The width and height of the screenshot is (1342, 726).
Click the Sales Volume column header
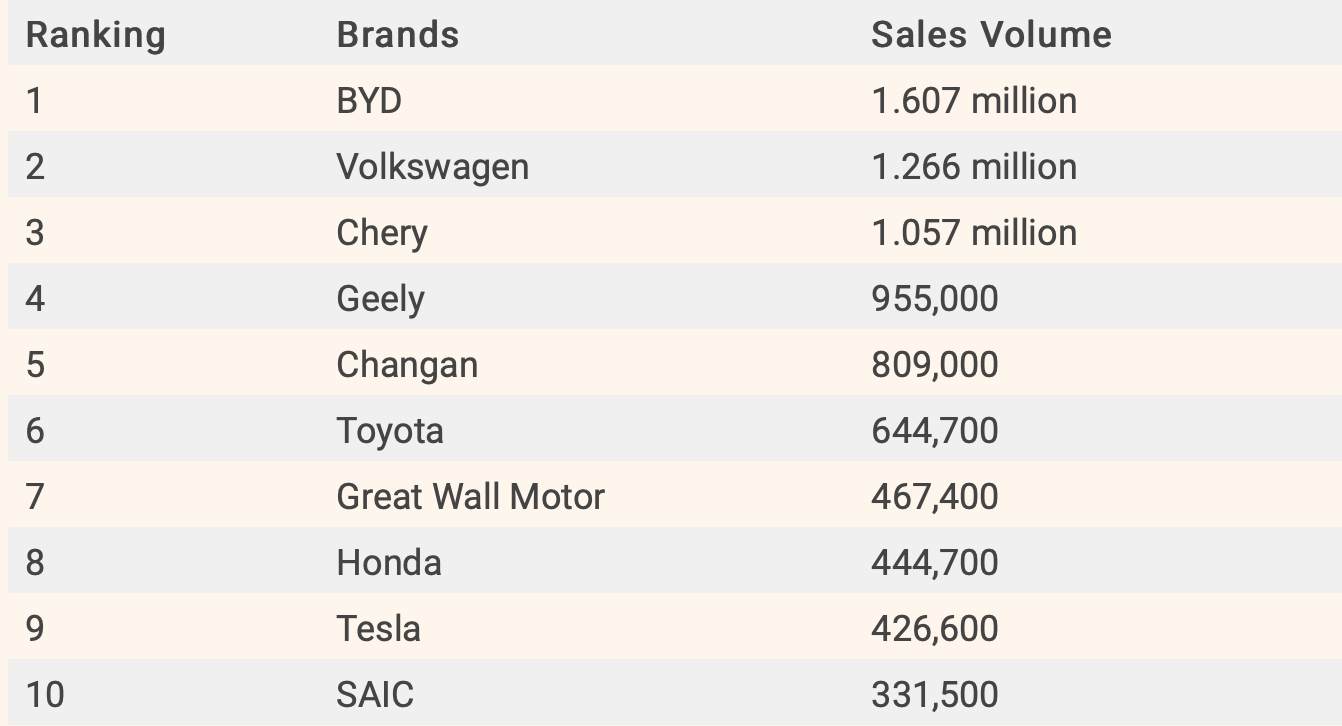pyautogui.click(x=990, y=35)
